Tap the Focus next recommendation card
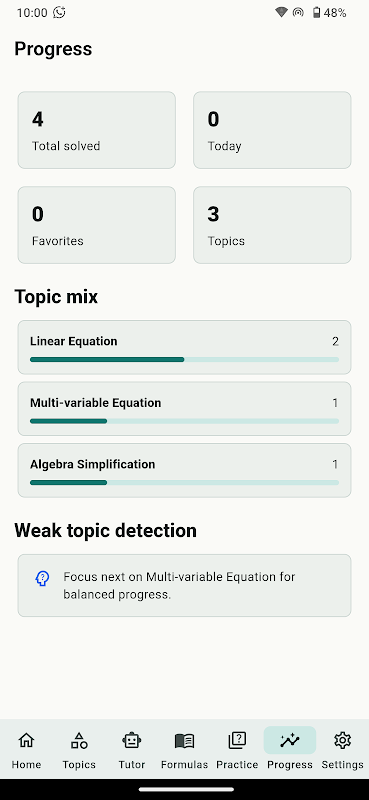Screen dimensions: 369x800 point(184,585)
